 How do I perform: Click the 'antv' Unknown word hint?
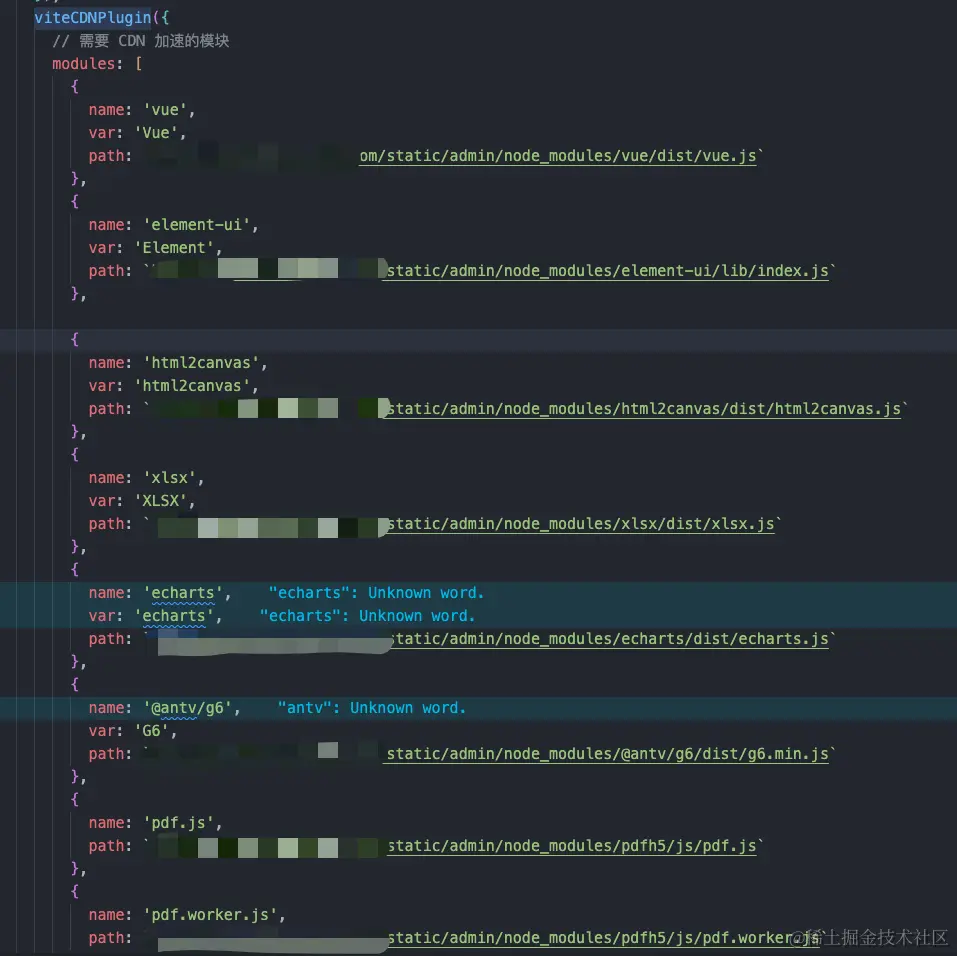click(x=372, y=708)
